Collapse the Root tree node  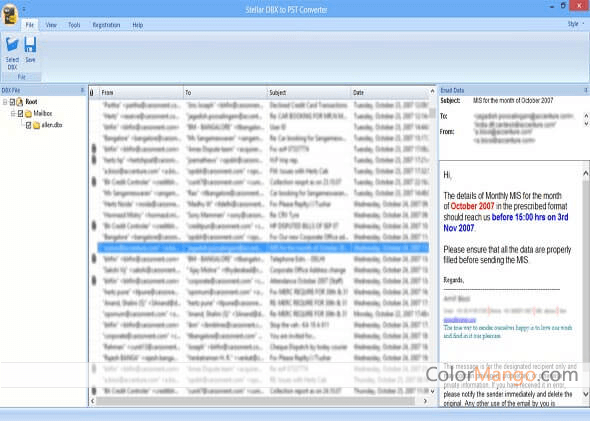(x=5, y=102)
